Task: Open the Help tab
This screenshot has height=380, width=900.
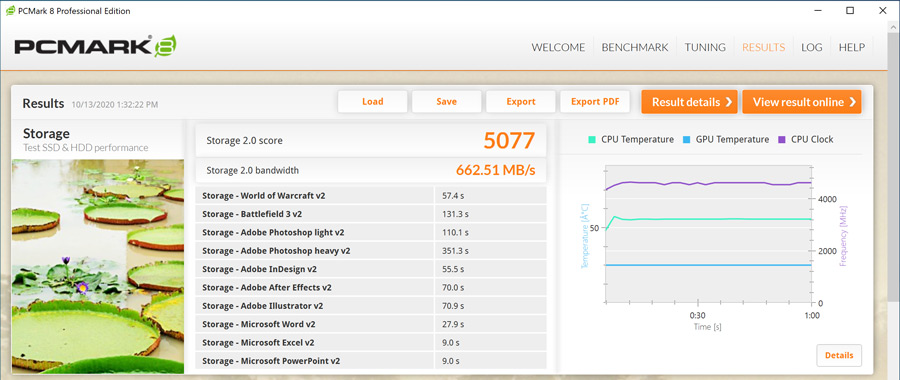Action: pyautogui.click(x=852, y=48)
